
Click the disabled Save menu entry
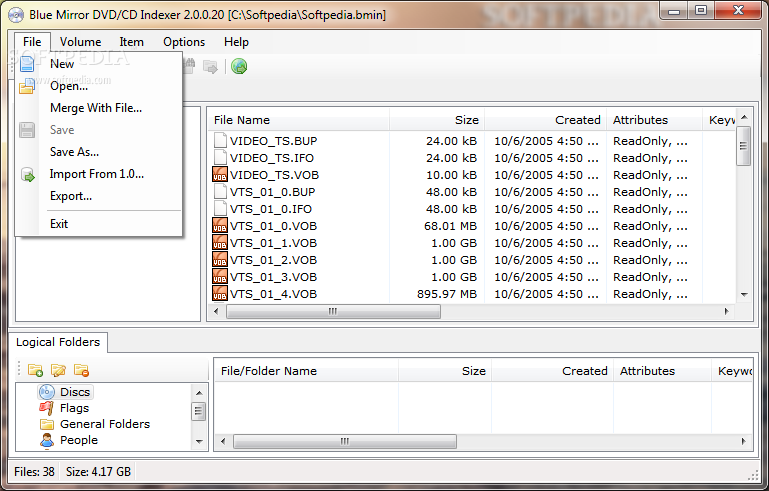(x=99, y=130)
